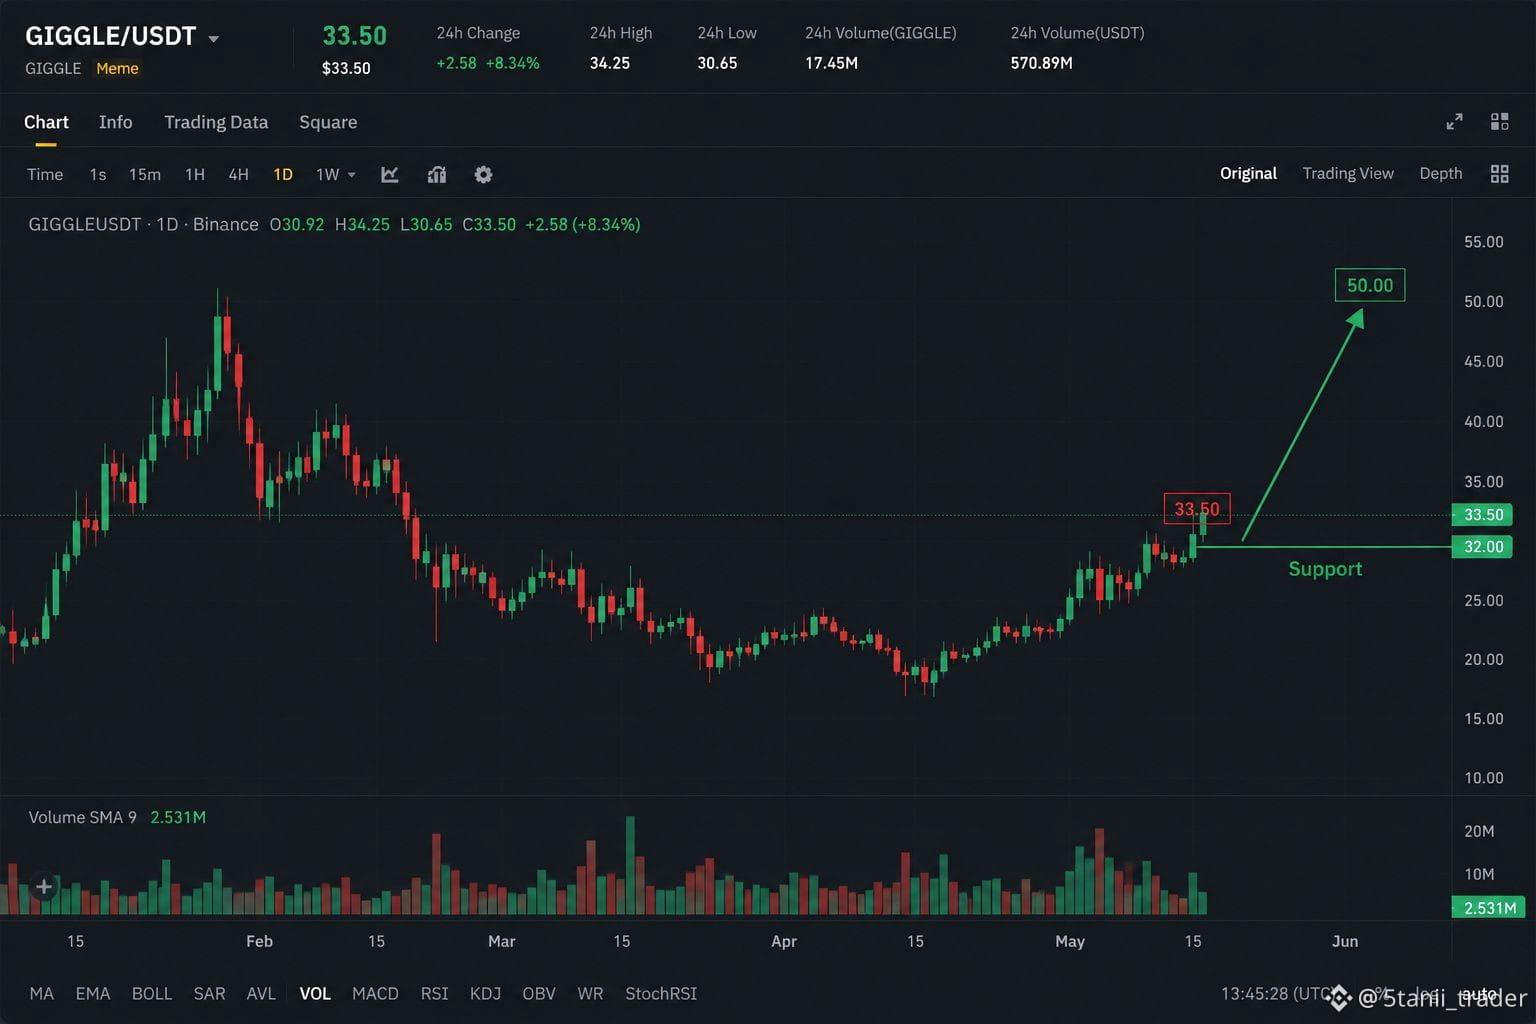
Task: Toggle the EMA indicator
Action: point(93,993)
